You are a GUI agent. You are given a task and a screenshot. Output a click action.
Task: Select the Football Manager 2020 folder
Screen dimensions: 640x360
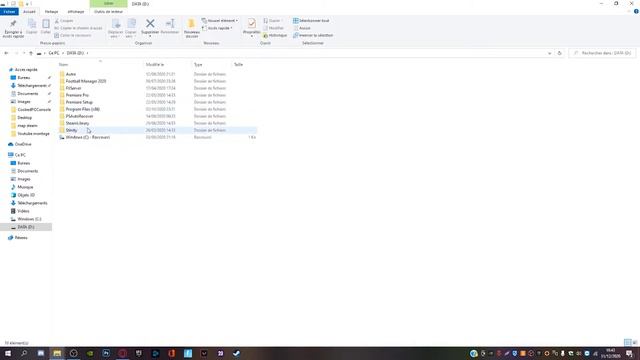tap(86, 81)
